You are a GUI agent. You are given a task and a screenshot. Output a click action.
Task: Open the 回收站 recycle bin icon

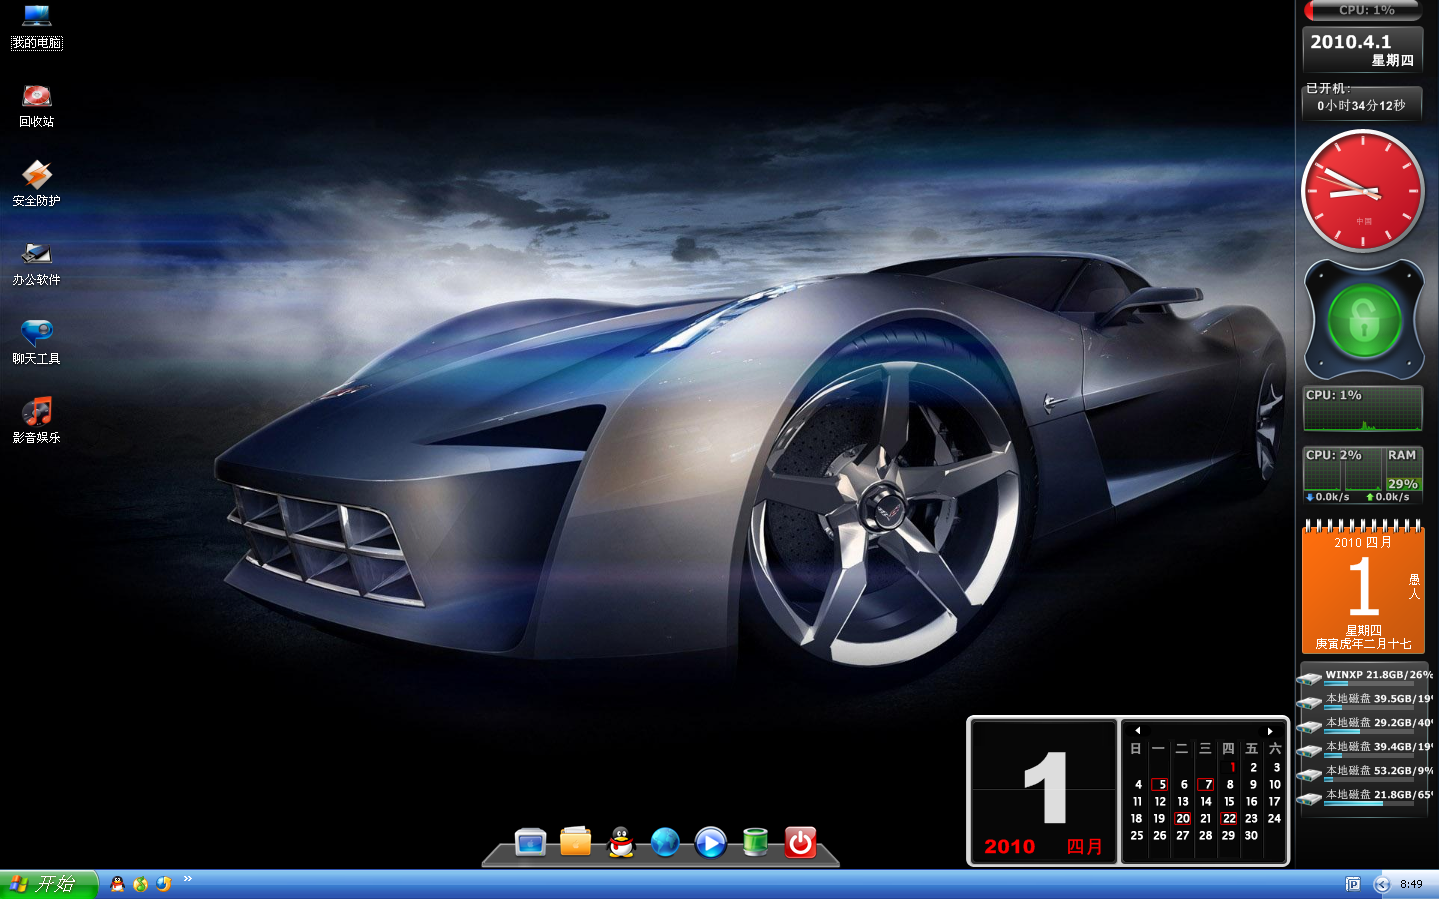click(37, 105)
